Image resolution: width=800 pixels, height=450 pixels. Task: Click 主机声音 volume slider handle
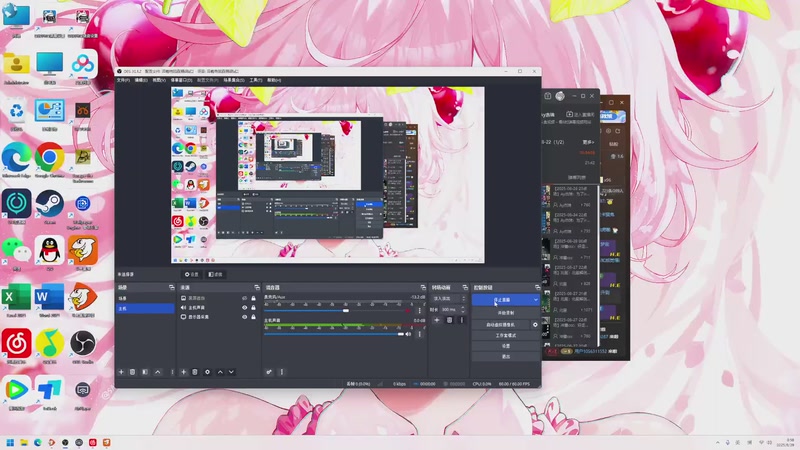coord(401,334)
